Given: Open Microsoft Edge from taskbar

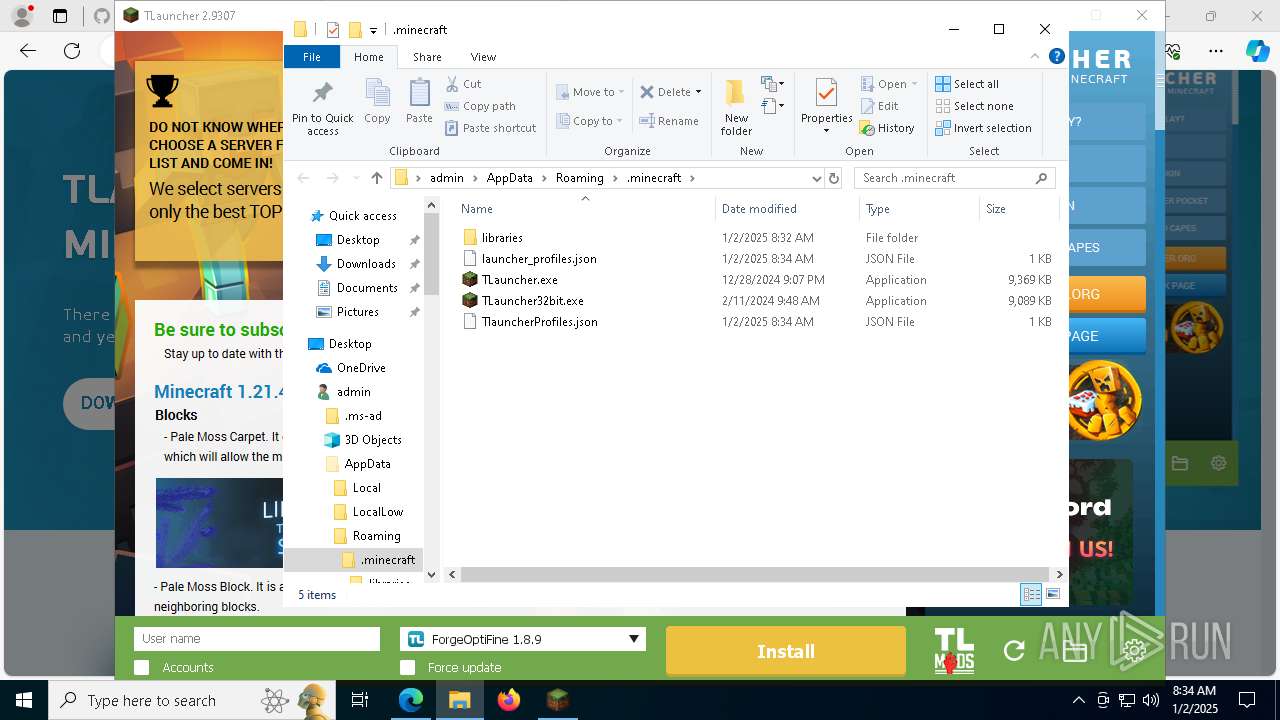Looking at the screenshot, I should [411, 700].
